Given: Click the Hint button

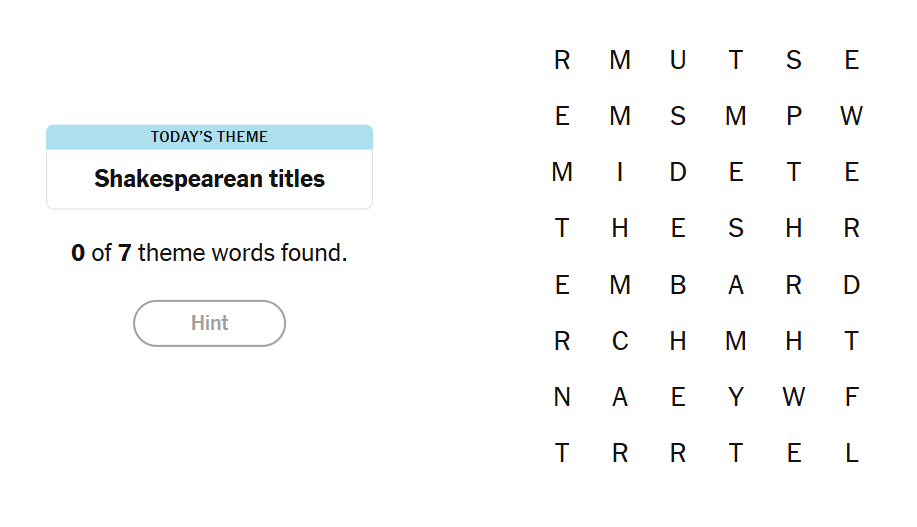Looking at the screenshot, I should click(209, 323).
